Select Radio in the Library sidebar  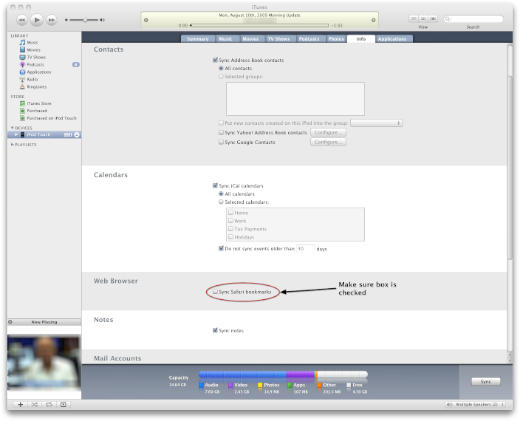click(x=29, y=79)
